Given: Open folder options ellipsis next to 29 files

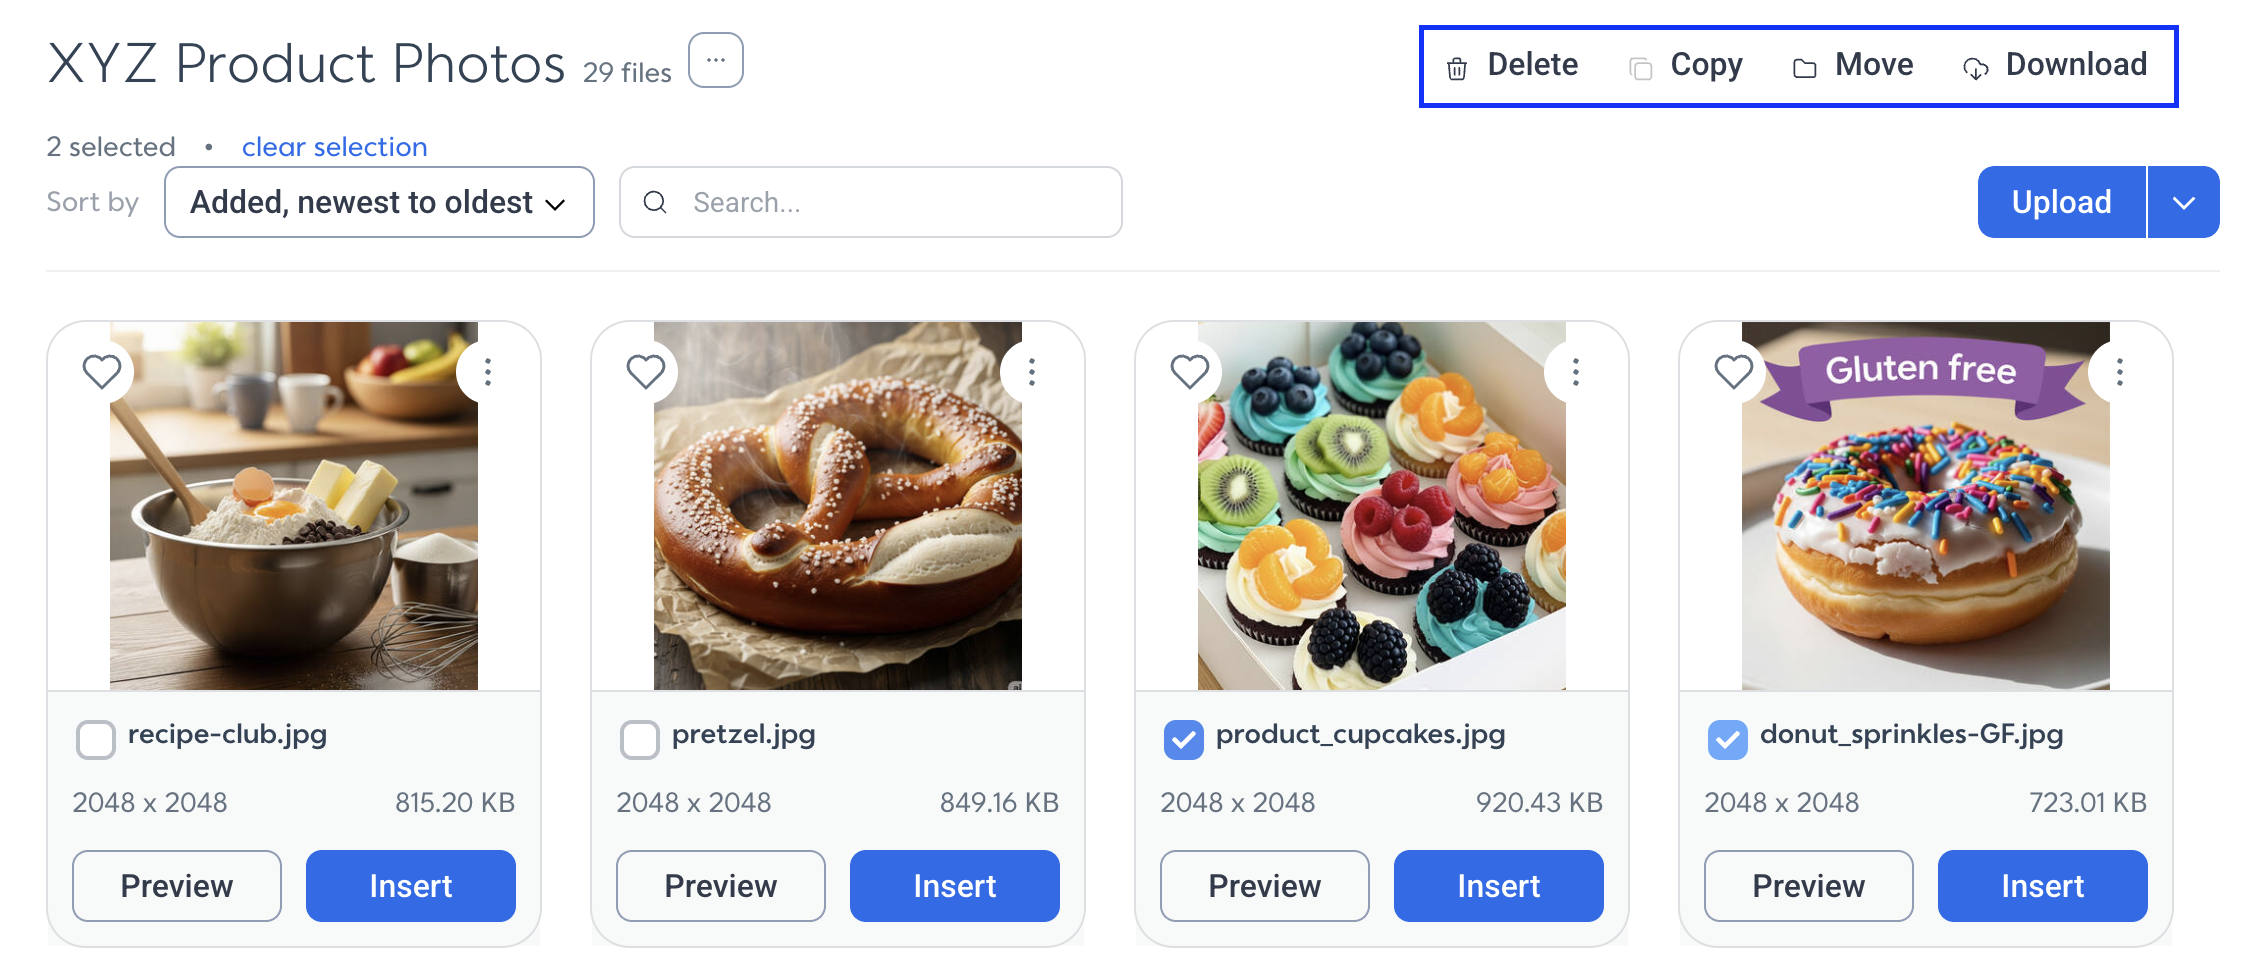Looking at the screenshot, I should coord(716,60).
